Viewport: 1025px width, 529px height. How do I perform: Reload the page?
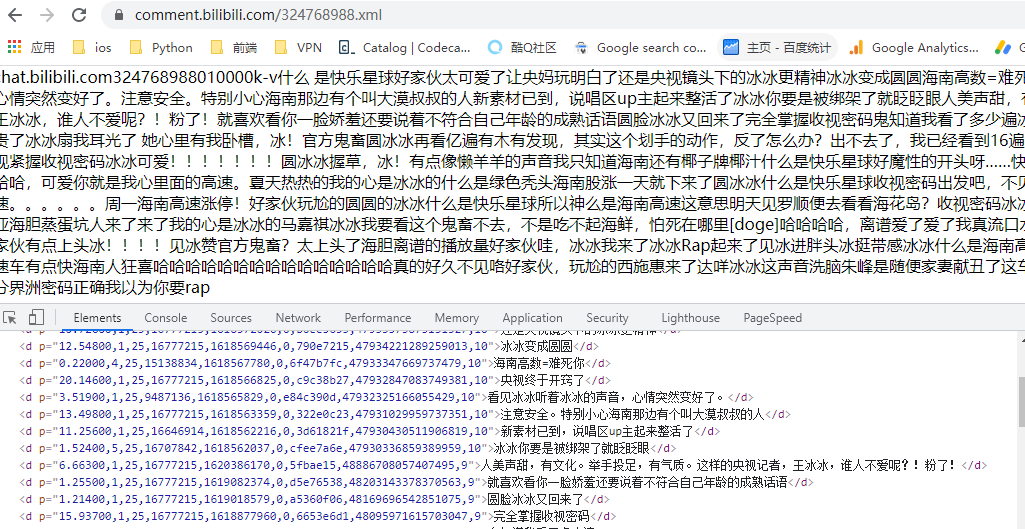point(79,15)
